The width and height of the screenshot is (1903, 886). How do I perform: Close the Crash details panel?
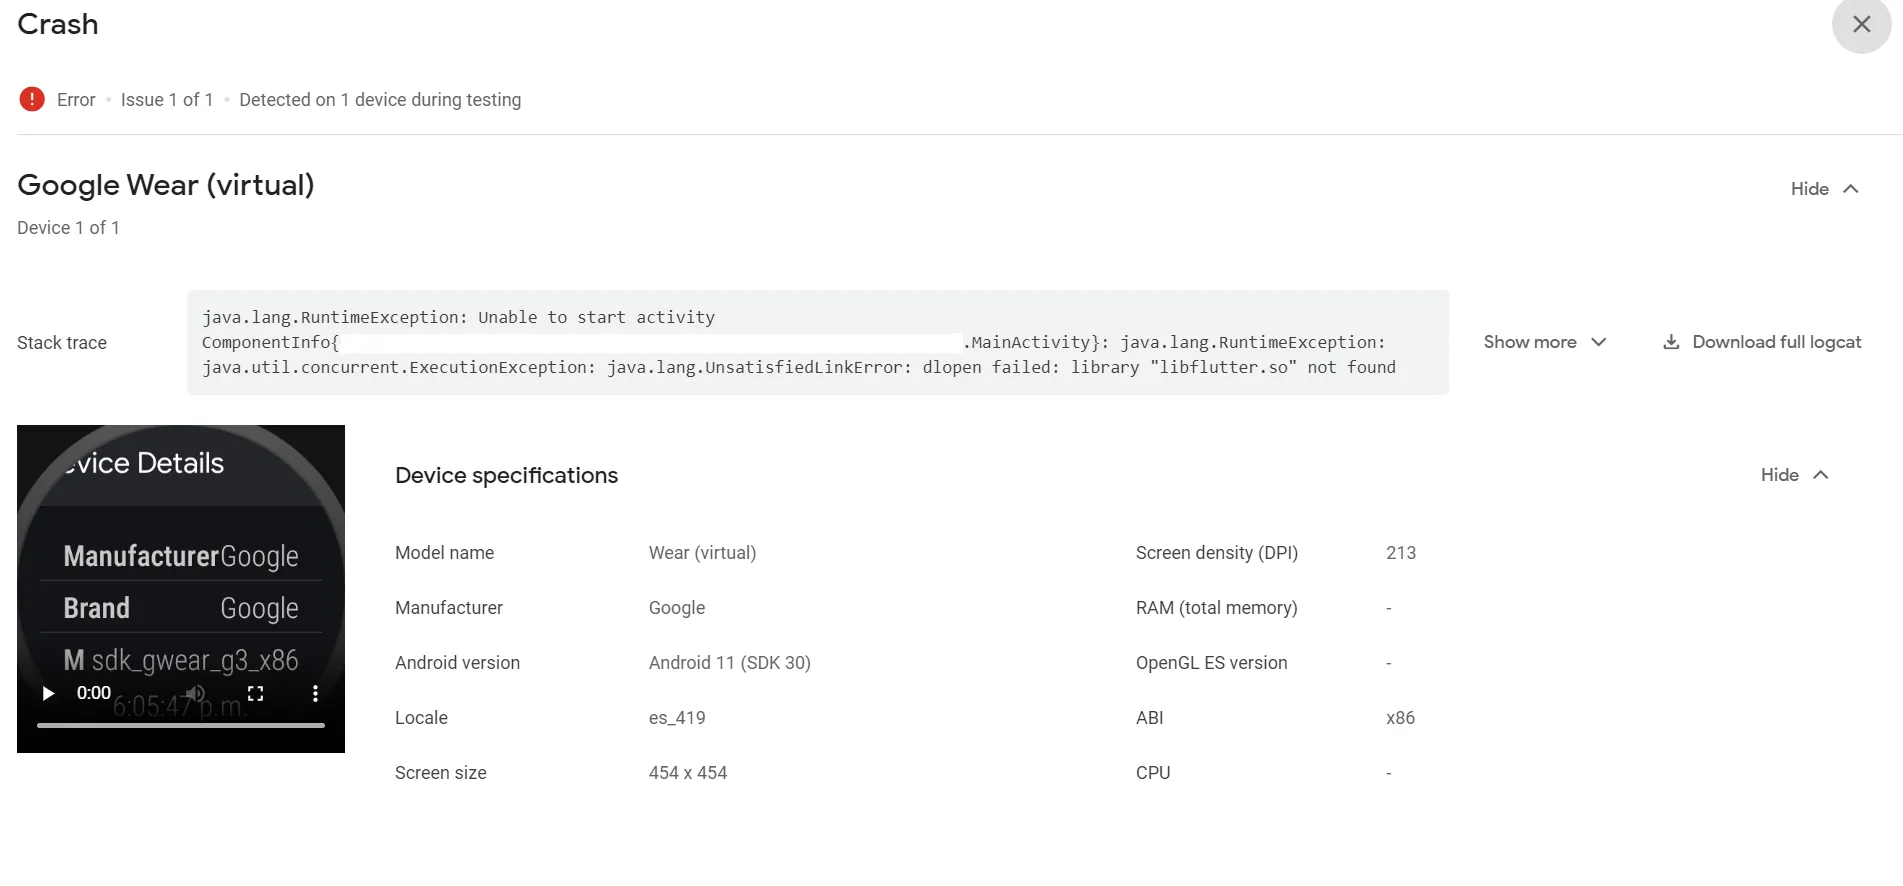tap(1860, 24)
